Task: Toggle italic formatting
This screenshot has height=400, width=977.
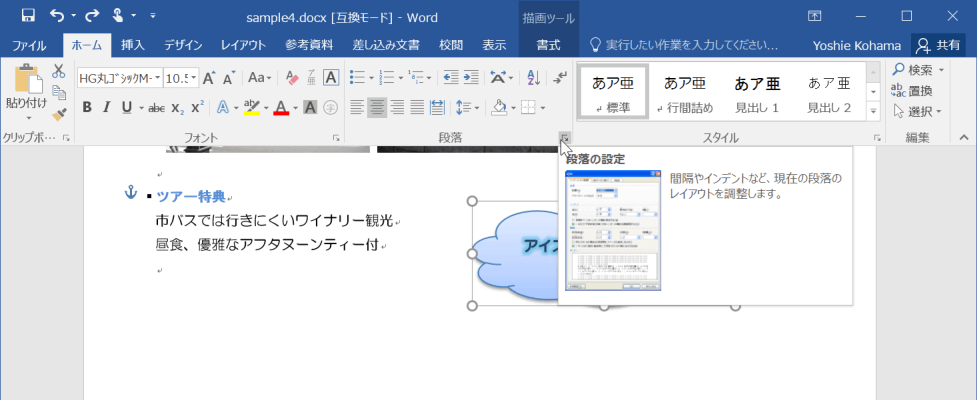Action: point(107,108)
